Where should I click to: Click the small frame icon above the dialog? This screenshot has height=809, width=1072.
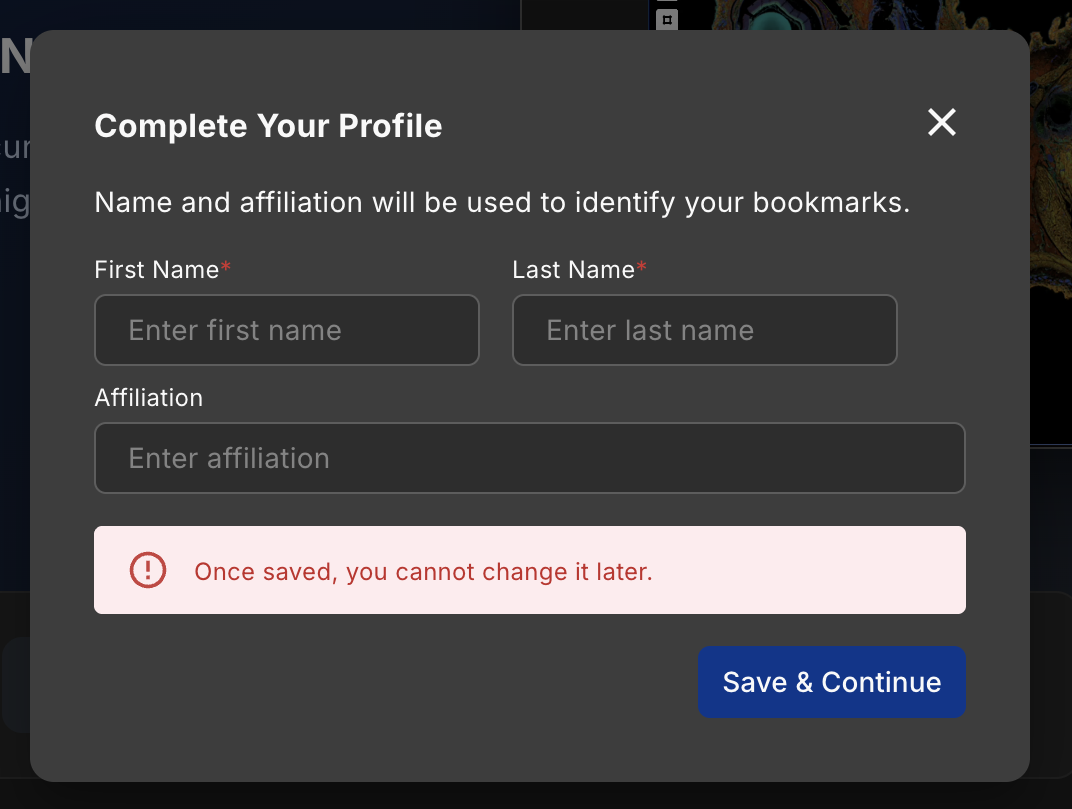pos(666,19)
